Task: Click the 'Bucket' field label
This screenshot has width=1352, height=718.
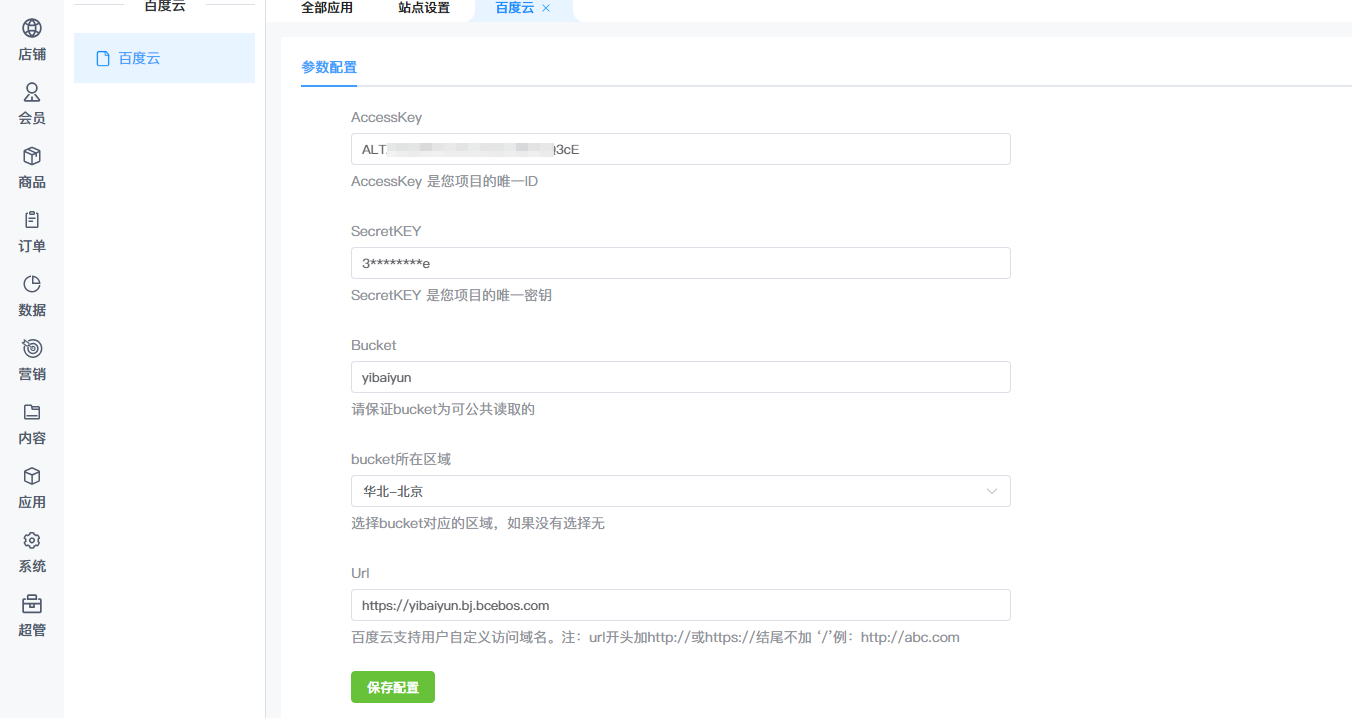Action: coord(374,345)
